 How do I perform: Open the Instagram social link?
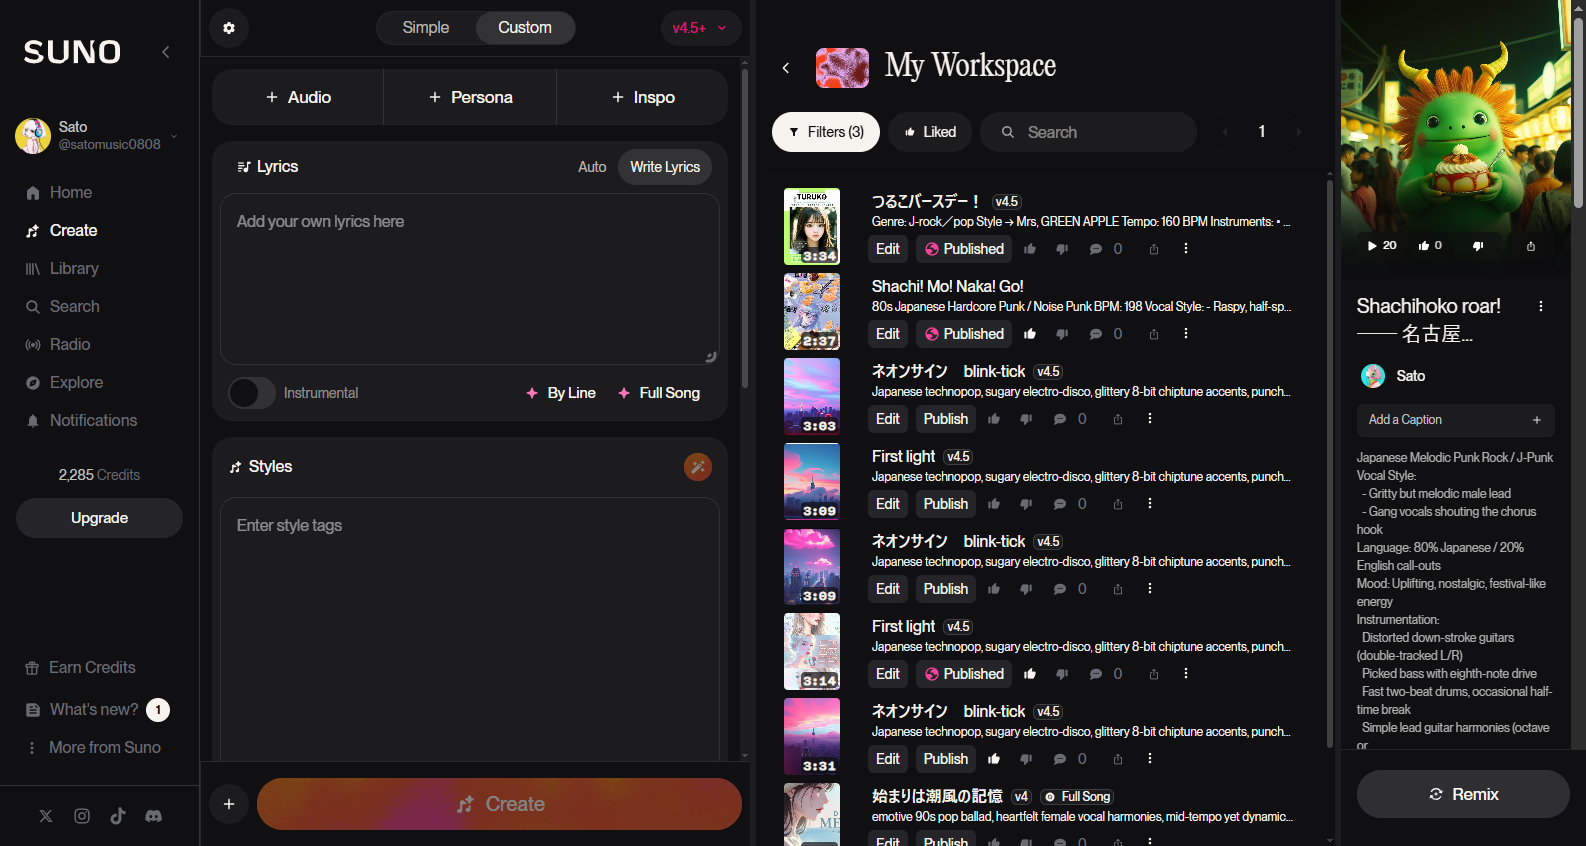tap(82, 816)
